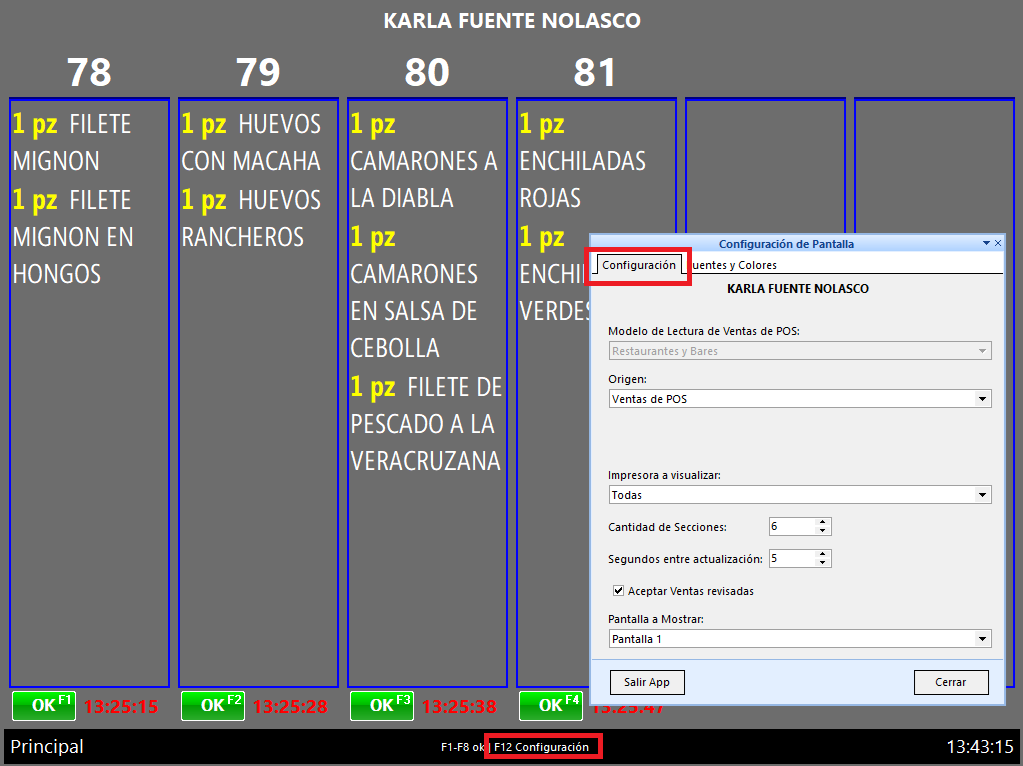Uncheck Aceptar Ventas revisadas
The height and width of the screenshot is (766, 1023).
click(x=618, y=590)
